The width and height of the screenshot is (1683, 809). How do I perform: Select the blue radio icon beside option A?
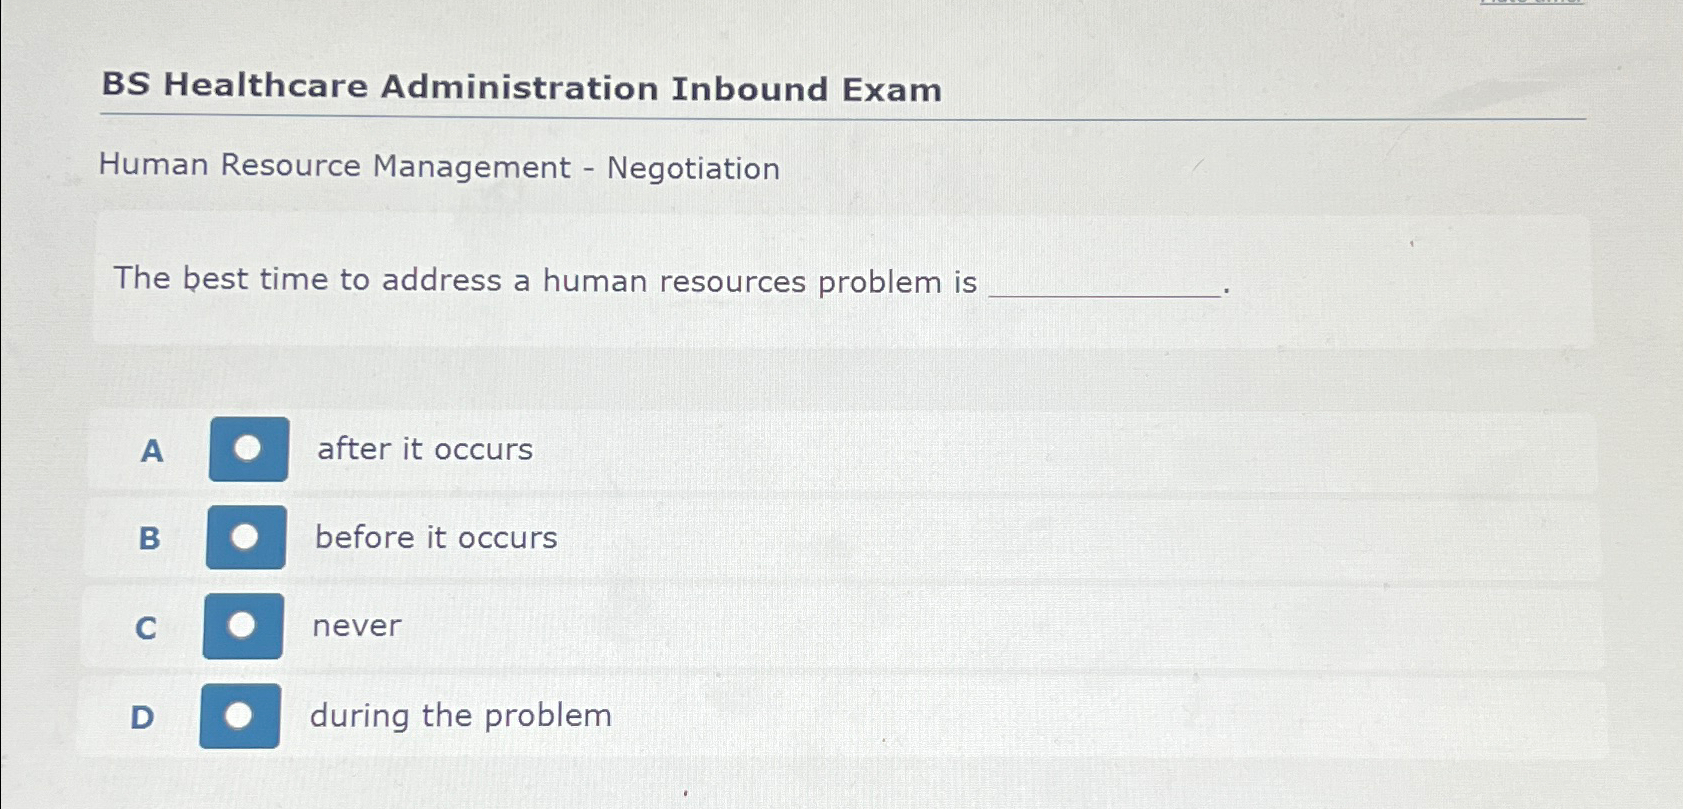pos(247,450)
